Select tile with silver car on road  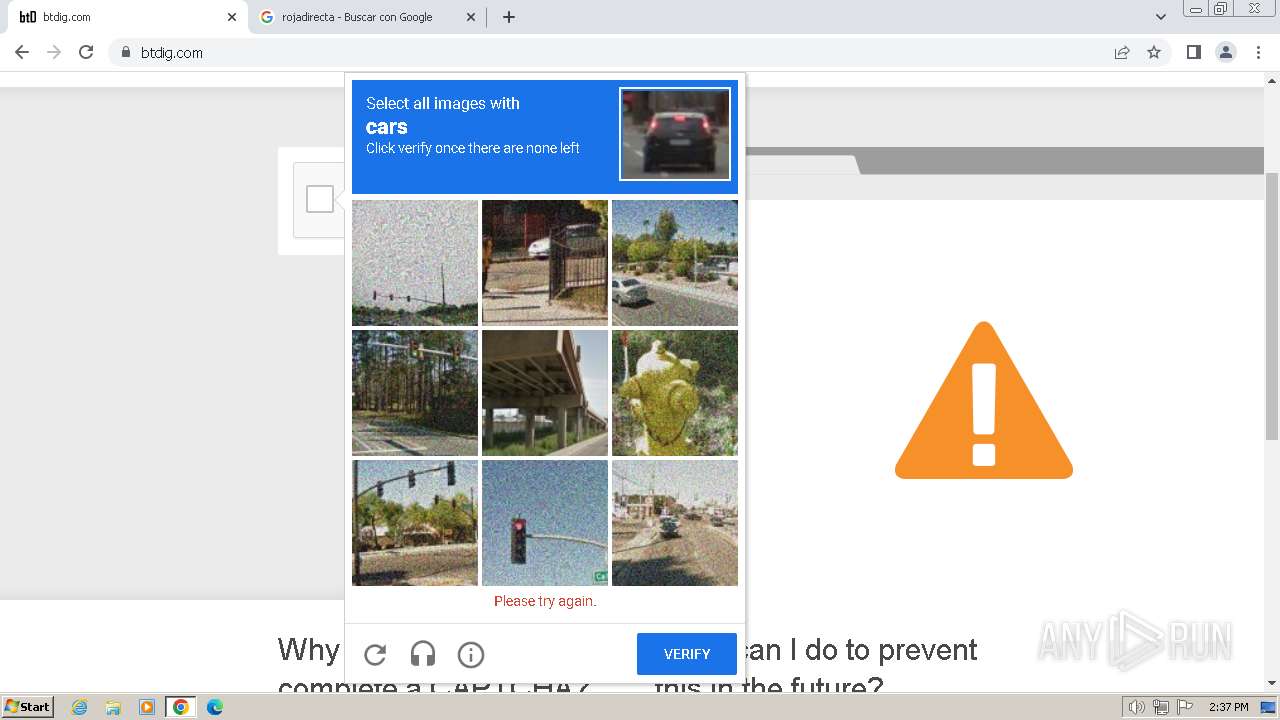(x=675, y=263)
